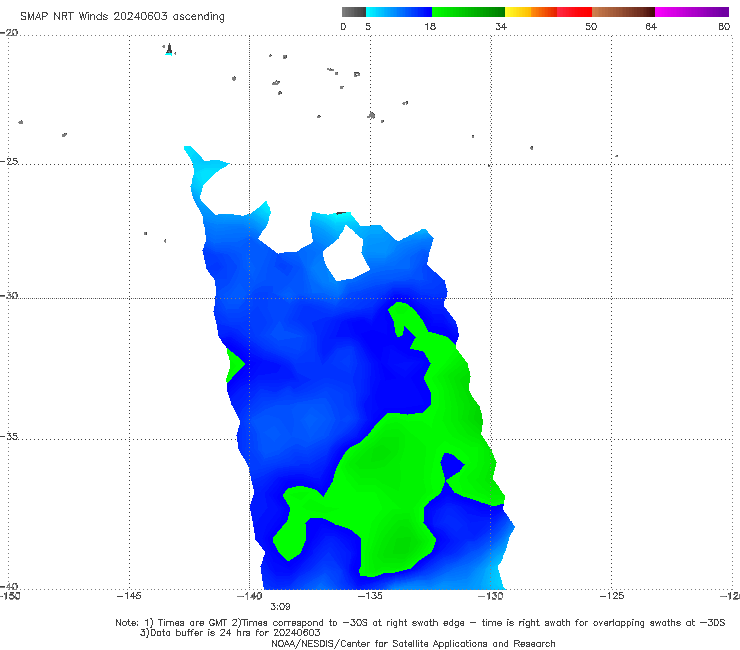Click the latitude label '-35'
740x650 pixels.
click(9, 436)
